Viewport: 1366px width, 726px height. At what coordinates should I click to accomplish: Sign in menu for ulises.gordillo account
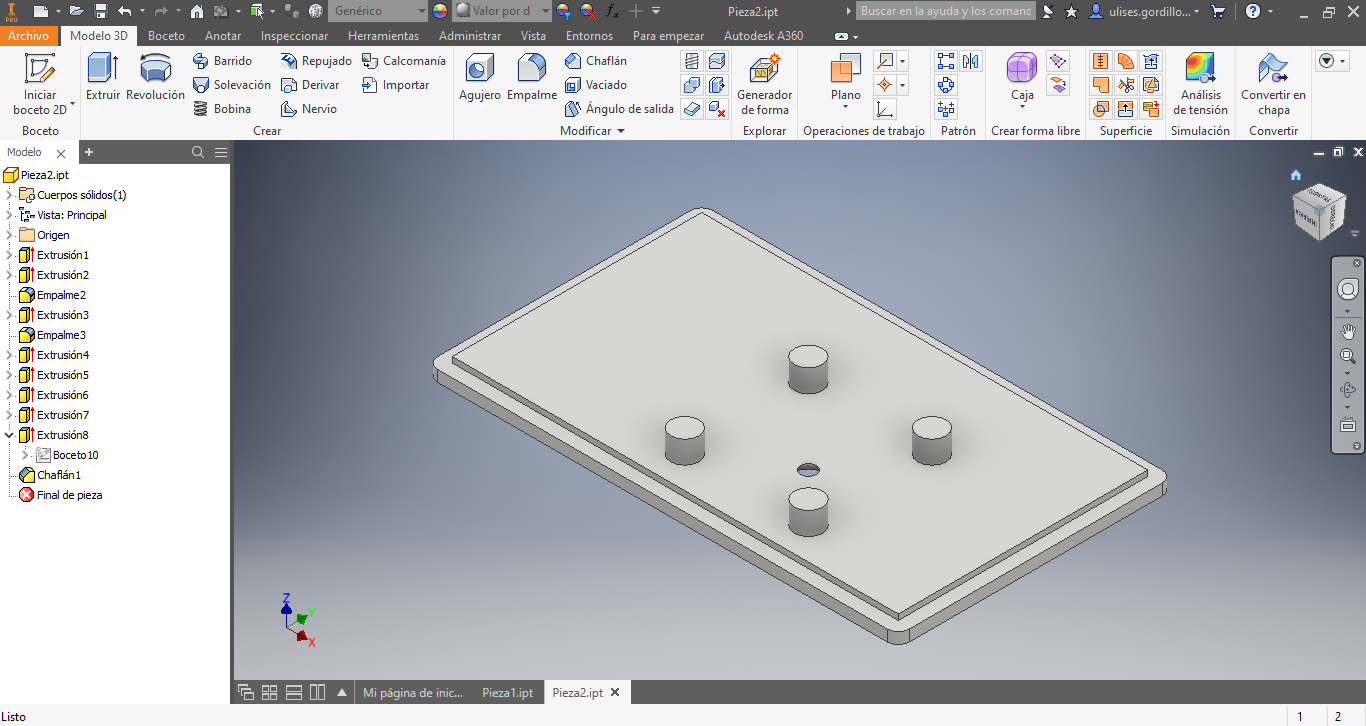[1143, 11]
